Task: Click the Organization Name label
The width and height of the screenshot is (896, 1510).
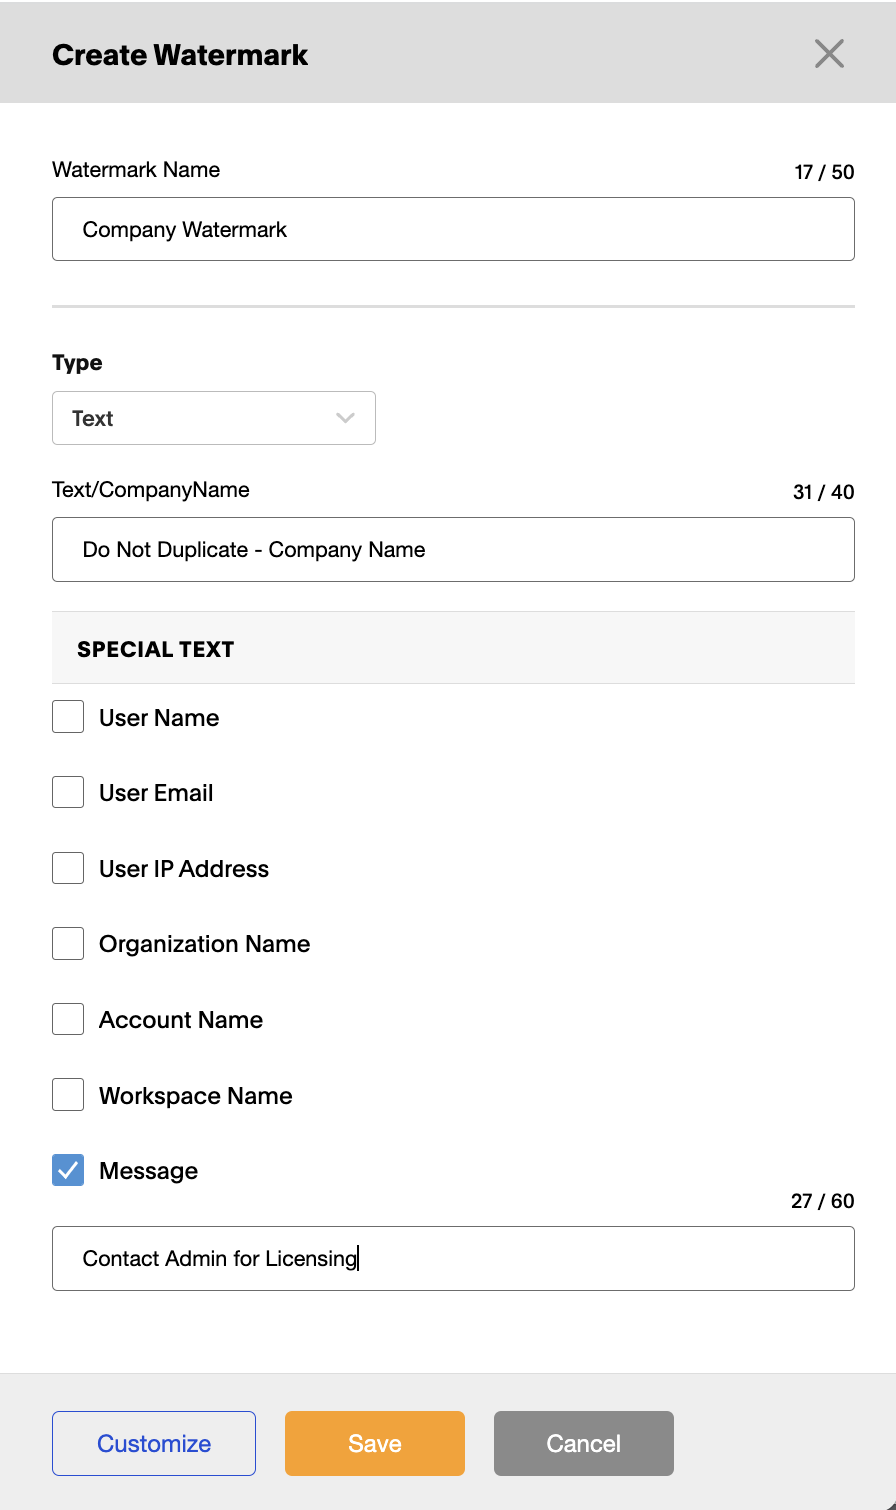Action: pos(205,944)
